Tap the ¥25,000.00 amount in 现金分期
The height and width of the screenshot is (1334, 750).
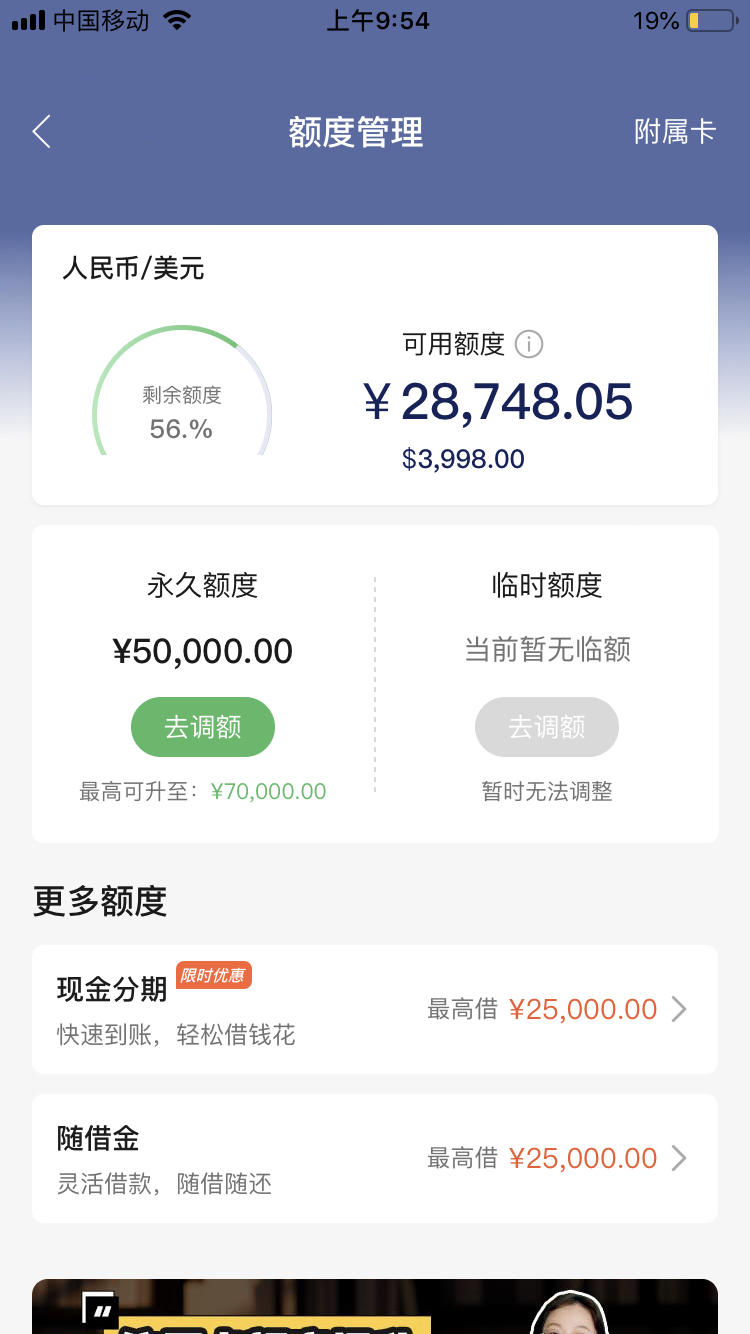[583, 1009]
